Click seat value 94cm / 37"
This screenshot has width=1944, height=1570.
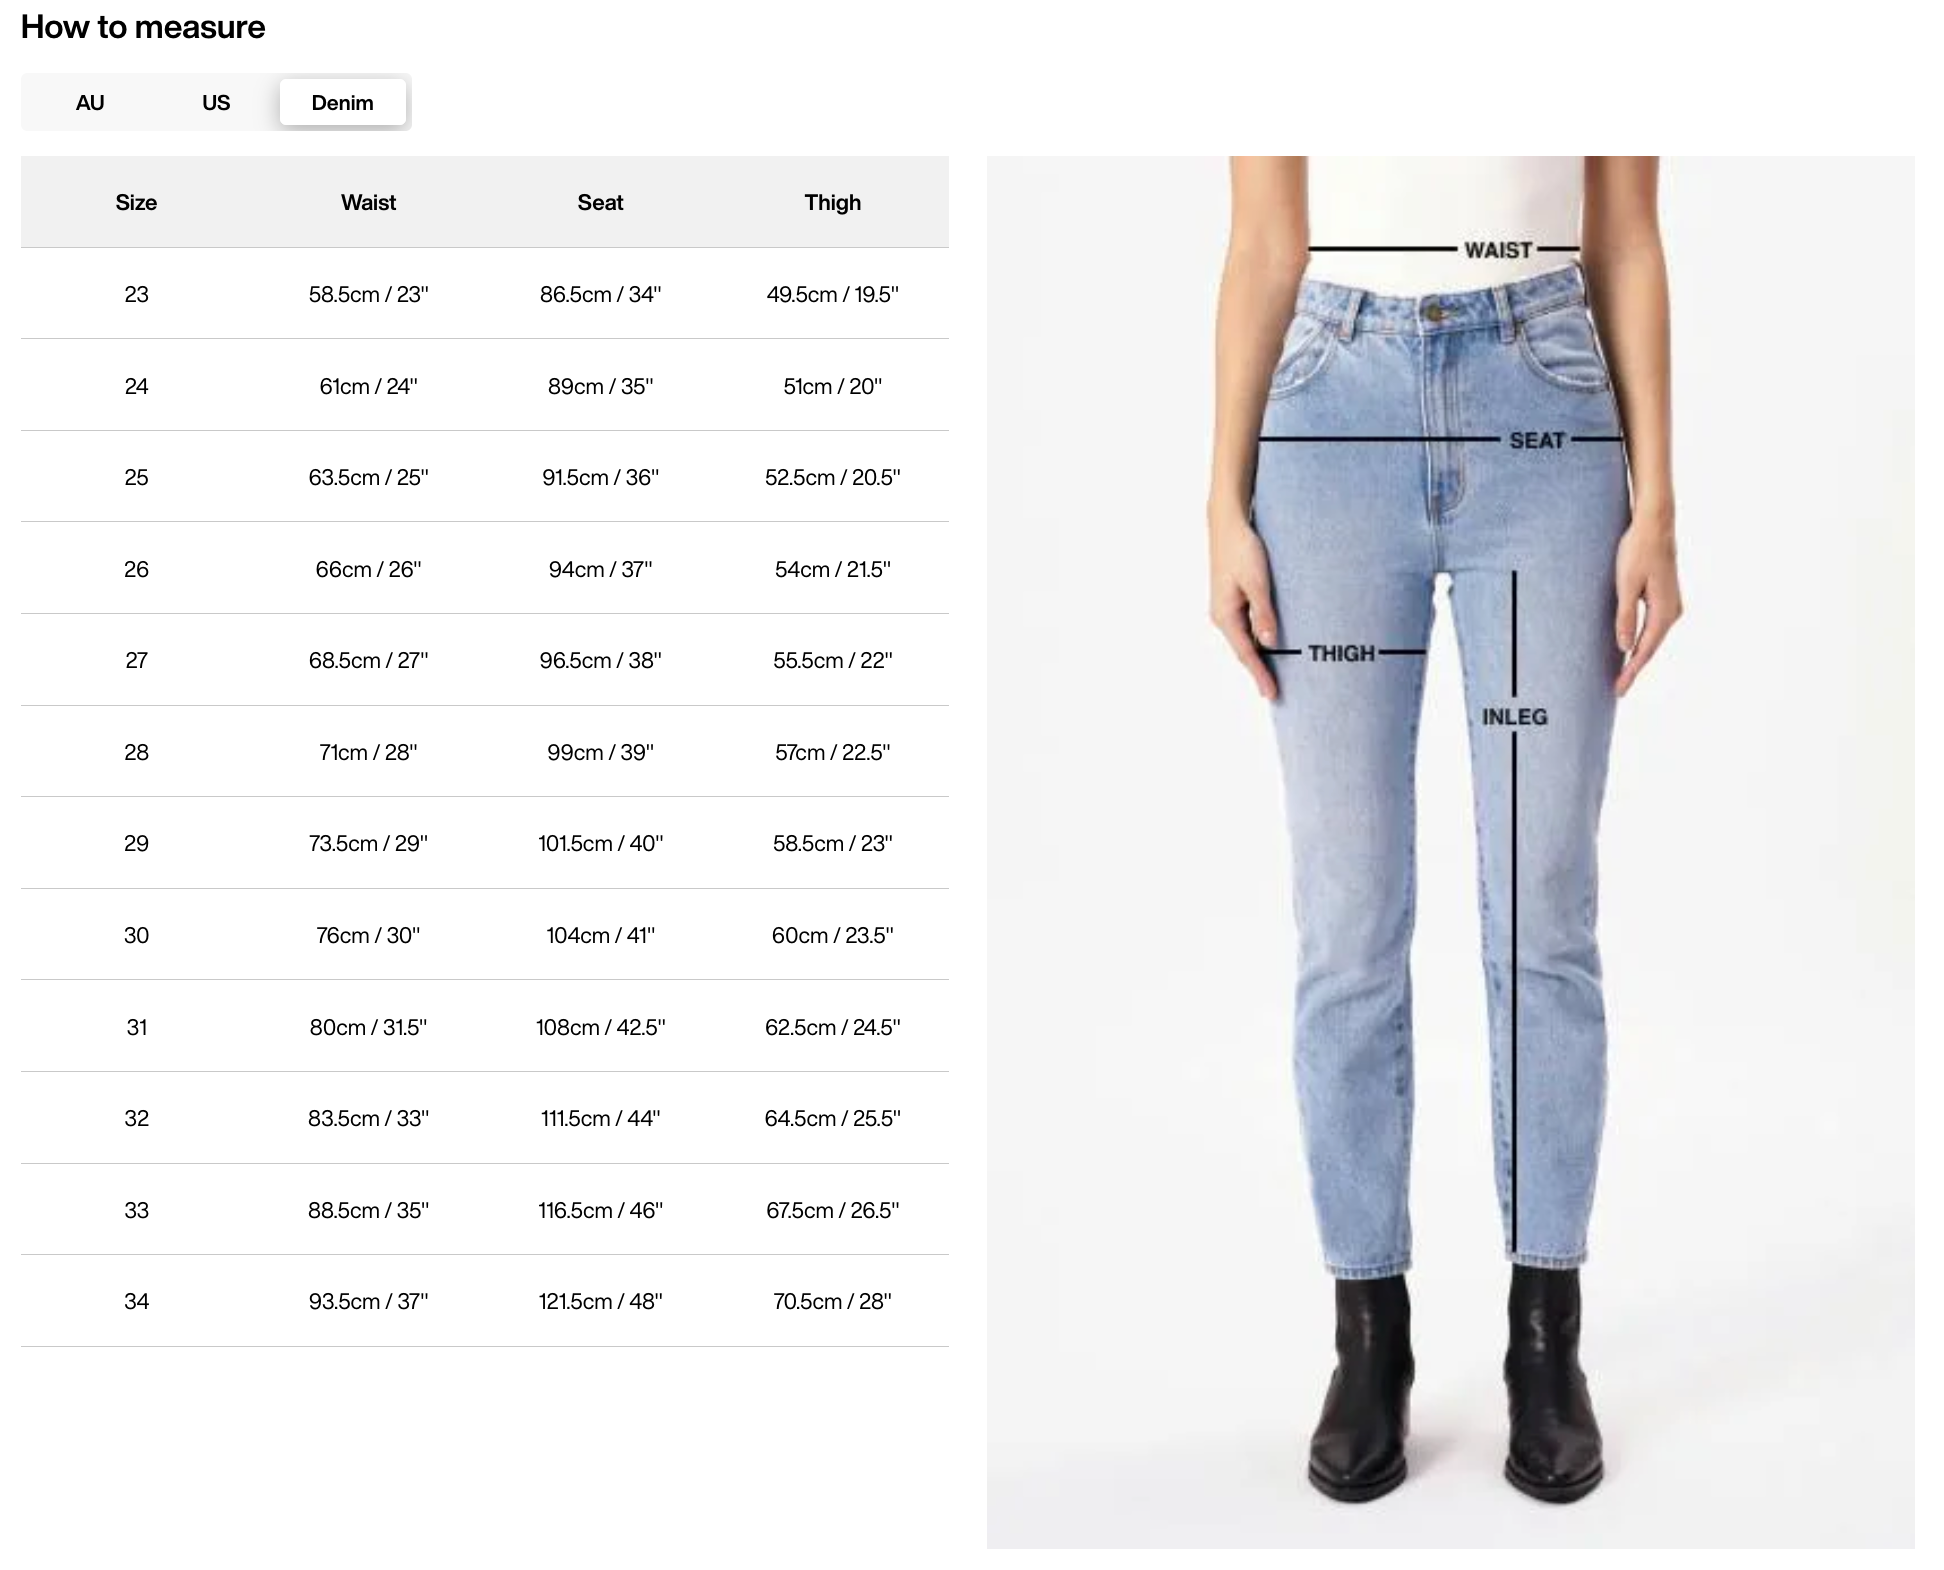coord(600,569)
